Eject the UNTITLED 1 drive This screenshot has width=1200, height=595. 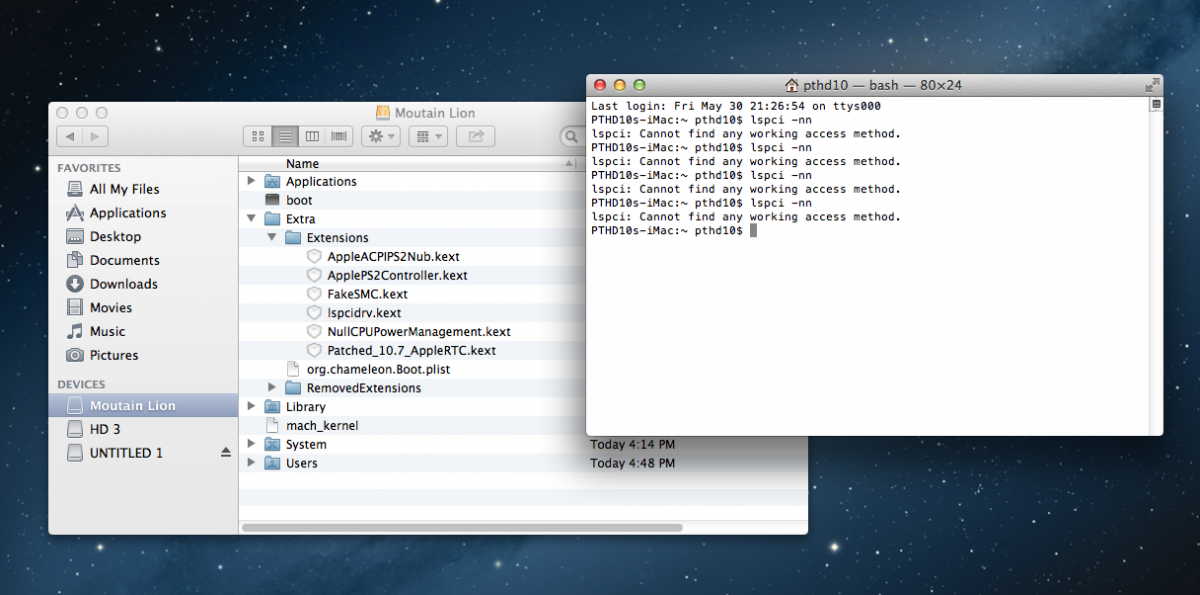click(225, 453)
